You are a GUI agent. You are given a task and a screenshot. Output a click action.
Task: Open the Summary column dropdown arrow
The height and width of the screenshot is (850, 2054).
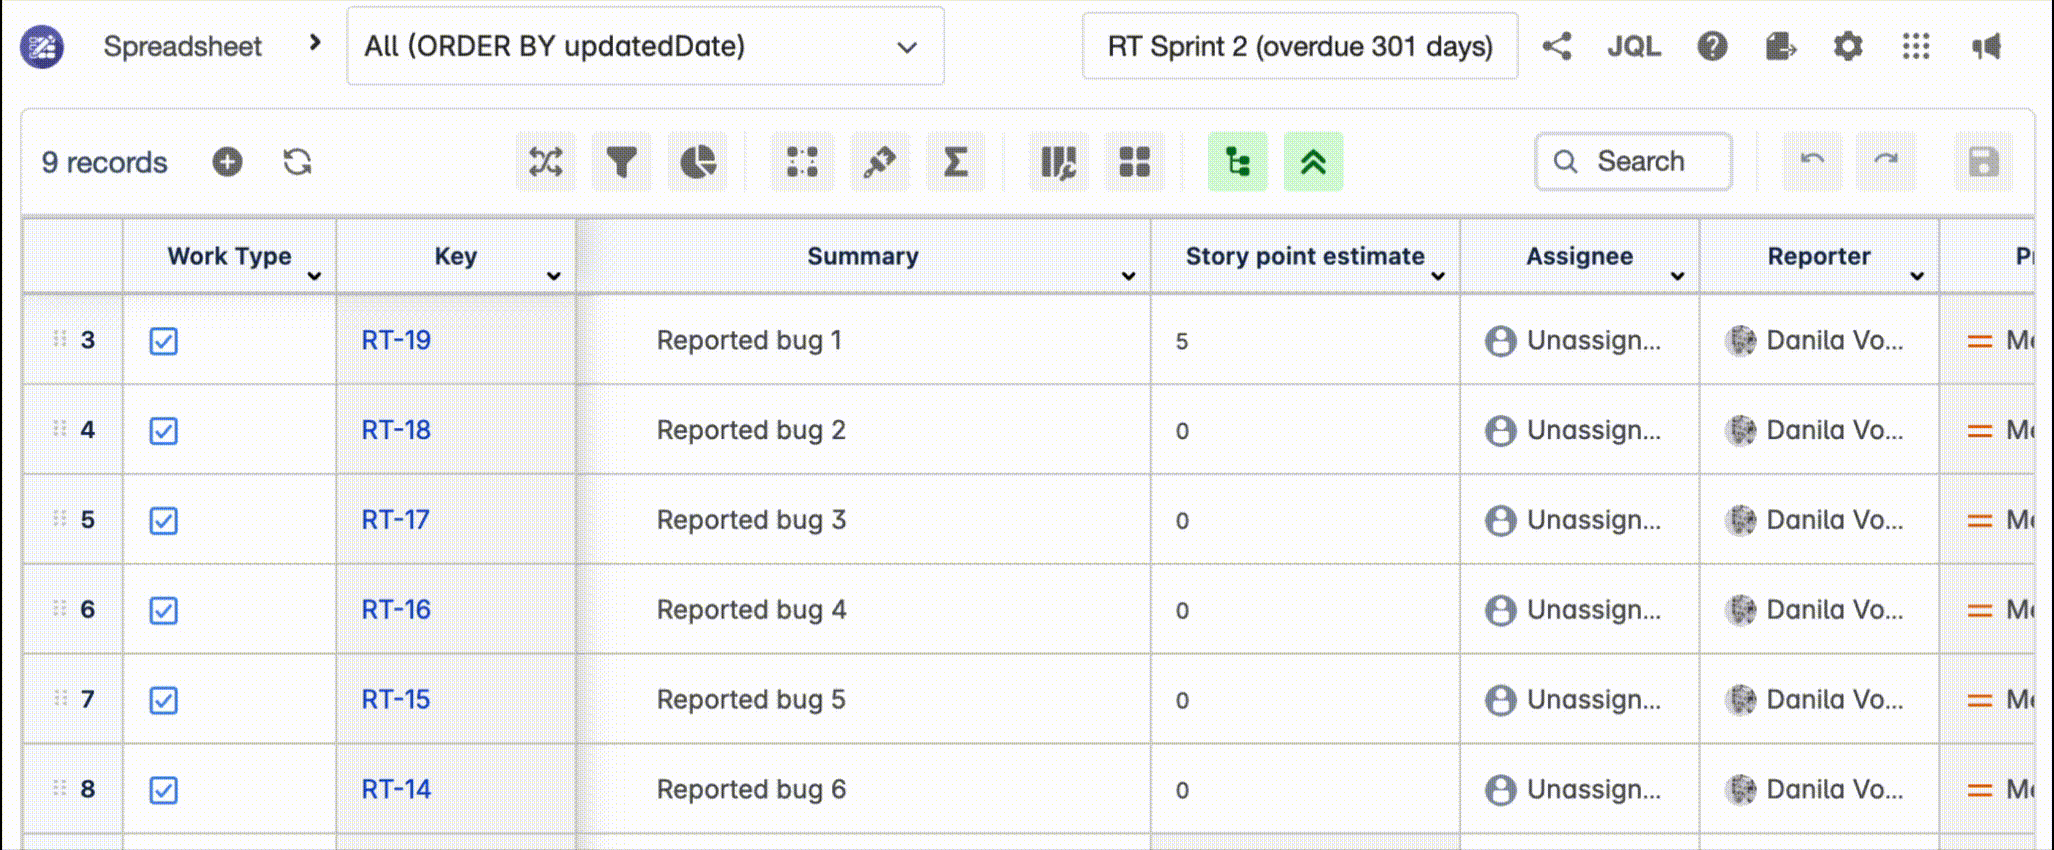point(1129,276)
